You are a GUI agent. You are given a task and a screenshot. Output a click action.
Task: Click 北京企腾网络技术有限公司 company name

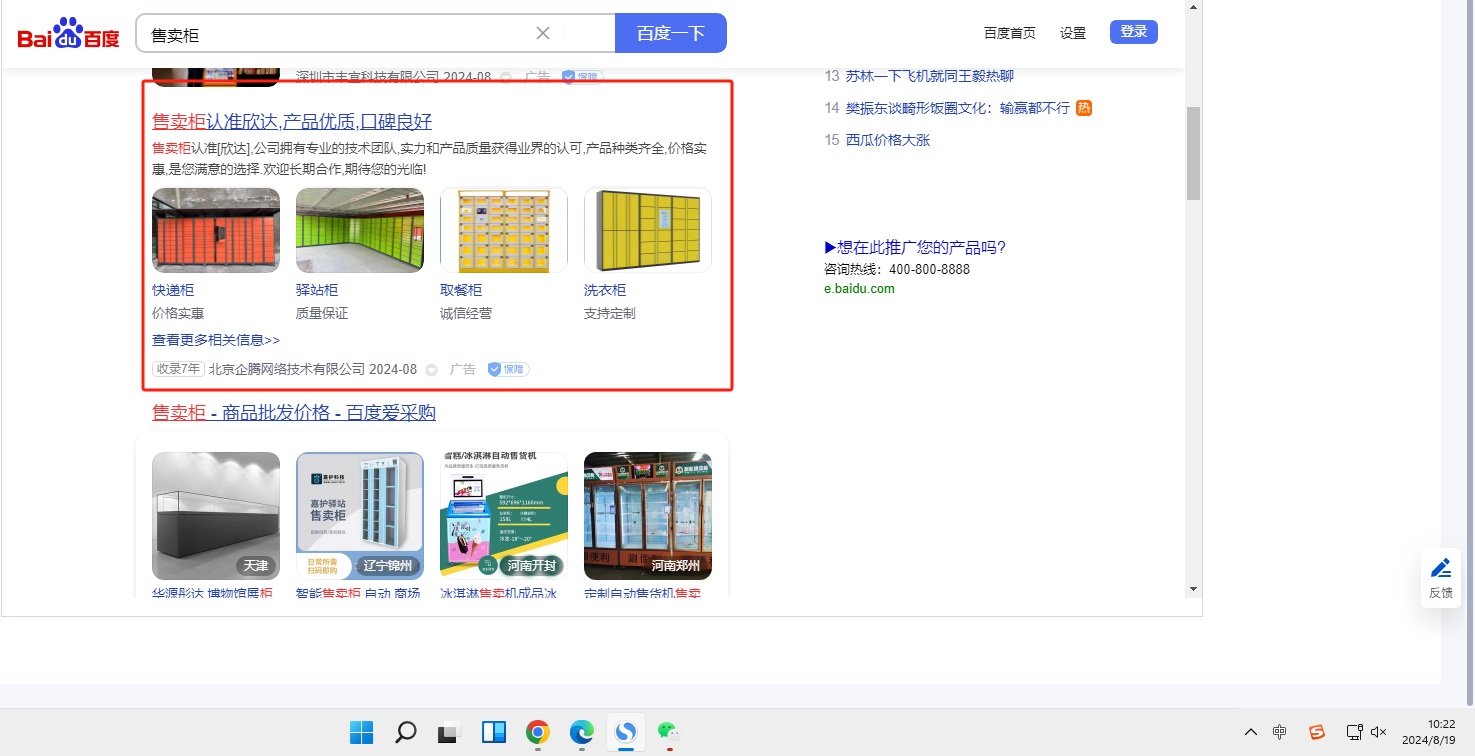click(287, 369)
